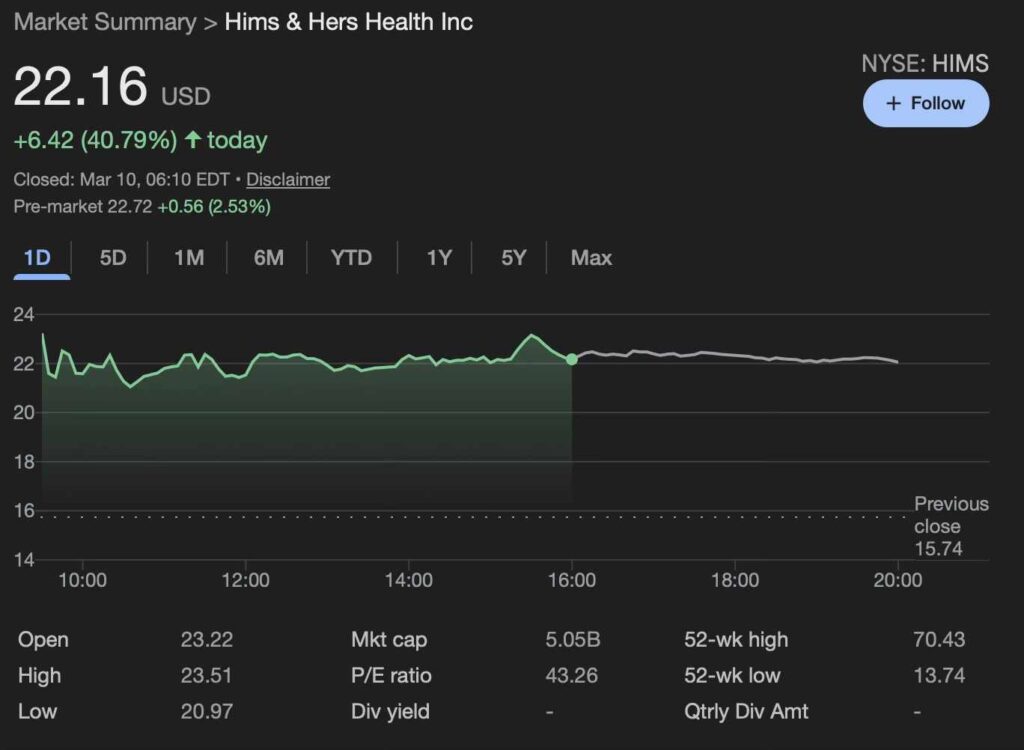
Task: Click the green closing dot on the chart
Action: pyautogui.click(x=571, y=359)
